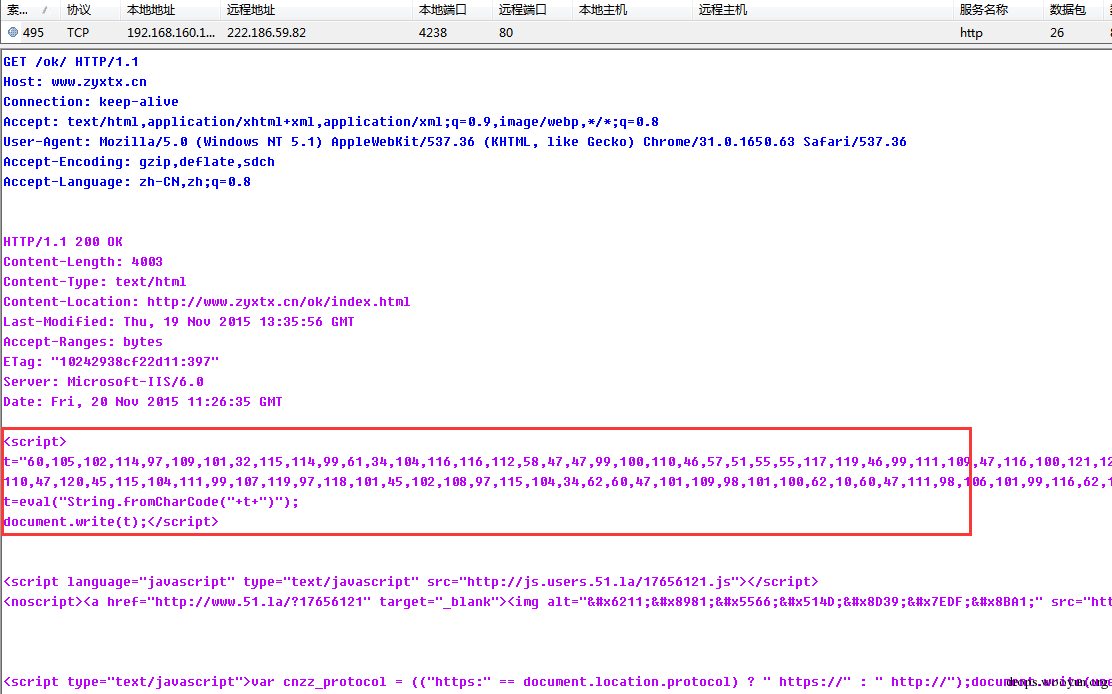Click the Host: www.zyxtx.cn line

[x=75, y=82]
